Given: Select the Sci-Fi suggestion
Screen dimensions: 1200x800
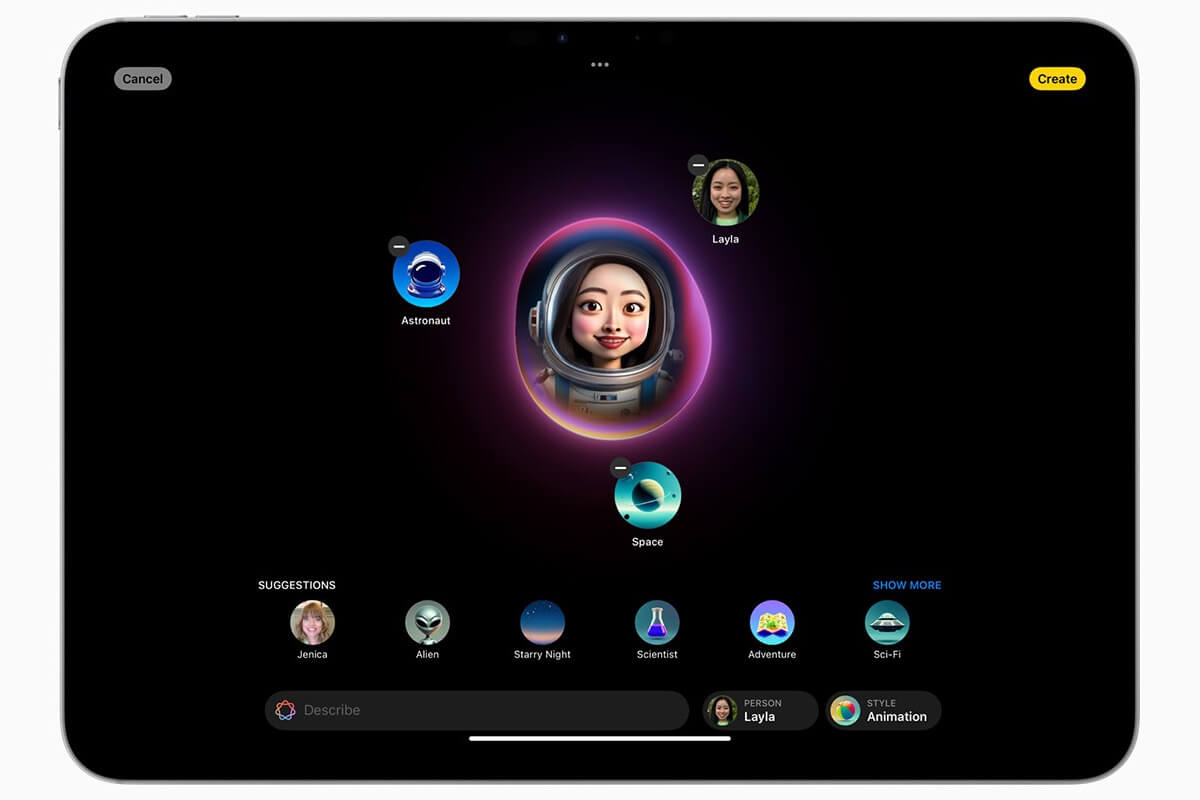Looking at the screenshot, I should coord(886,621).
